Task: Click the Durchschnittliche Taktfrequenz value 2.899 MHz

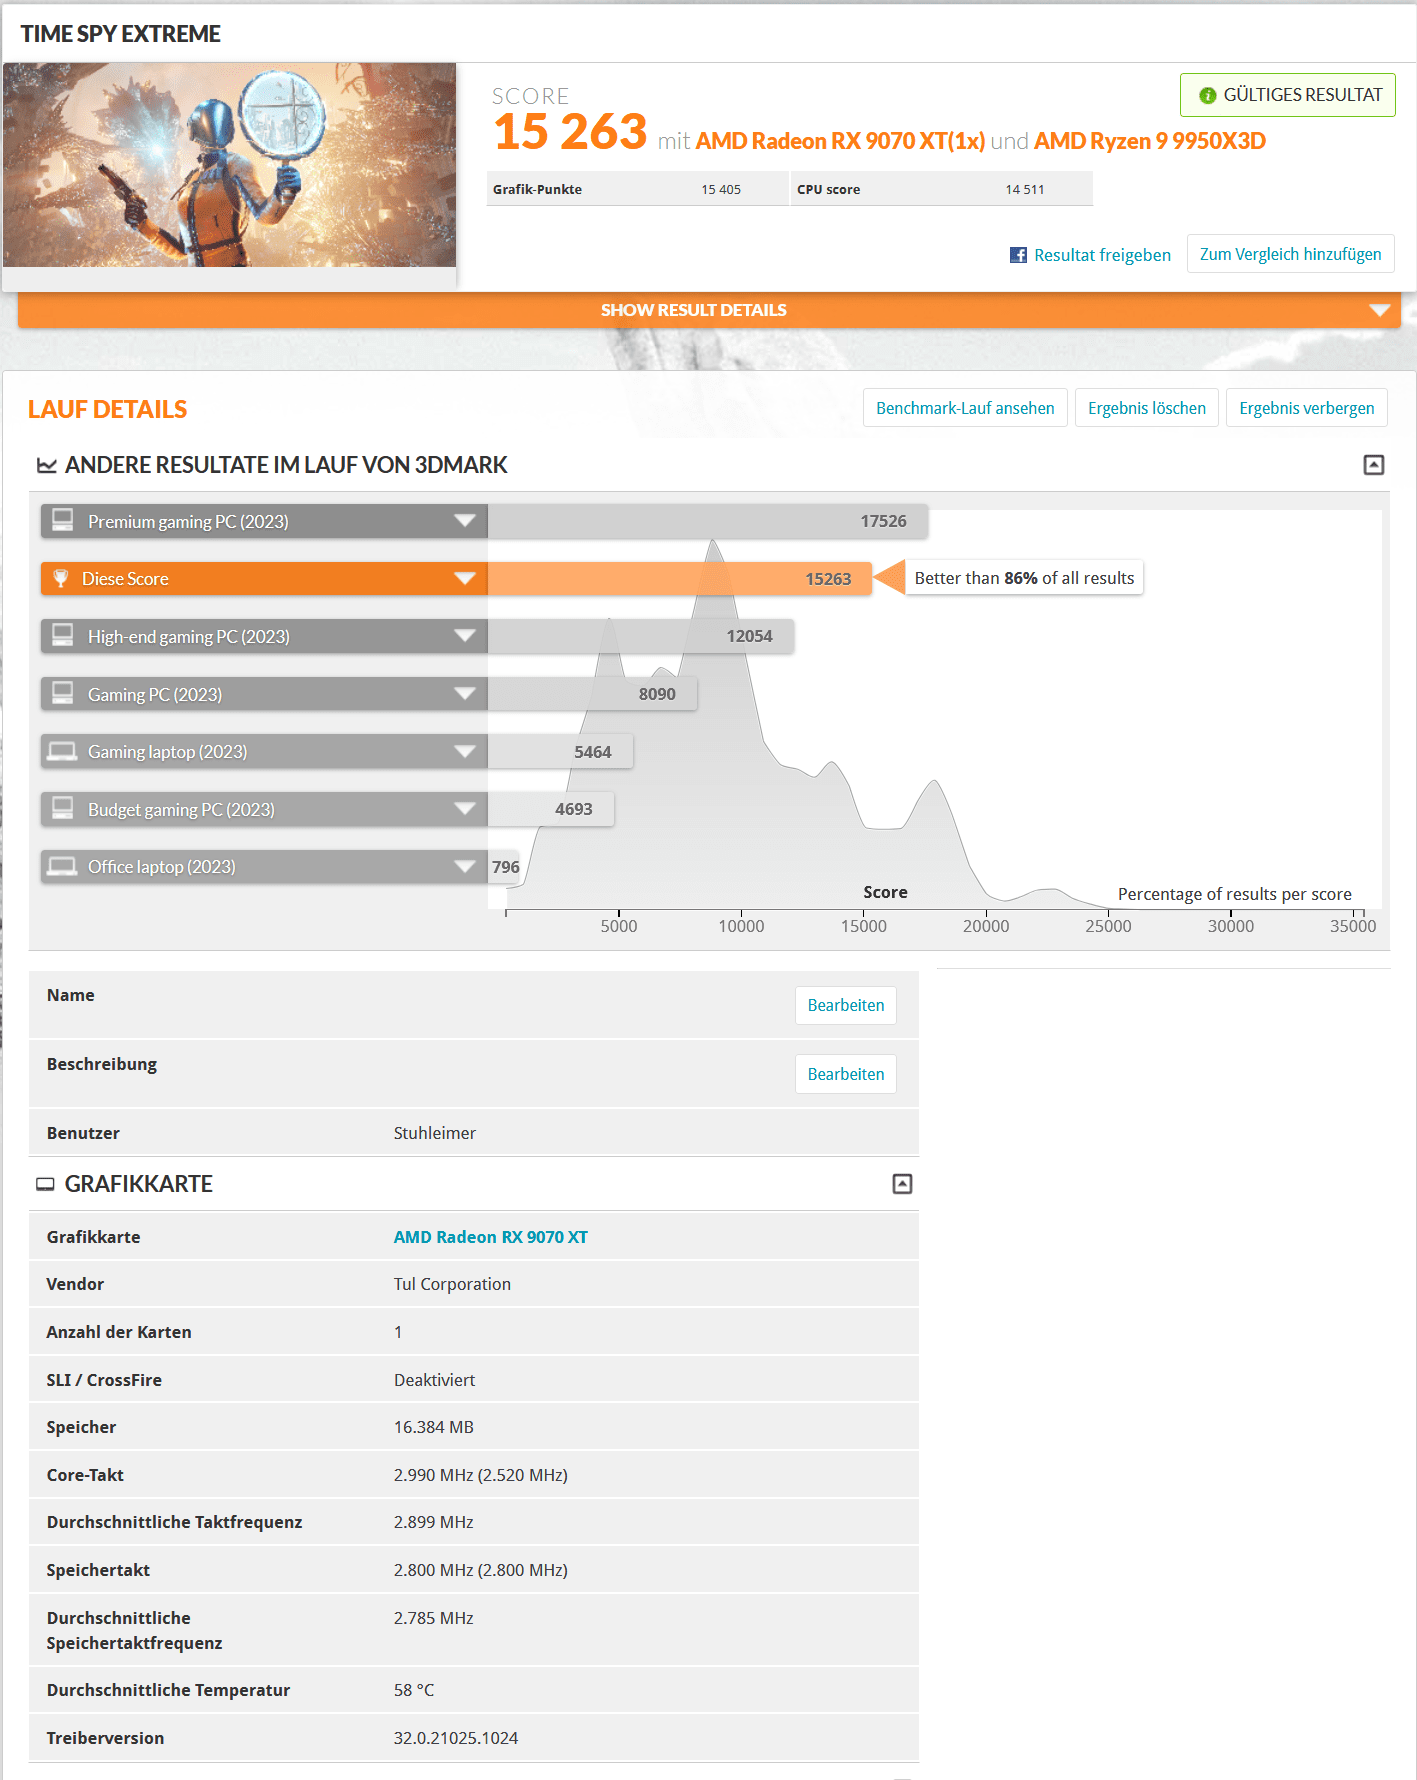Action: [434, 1522]
